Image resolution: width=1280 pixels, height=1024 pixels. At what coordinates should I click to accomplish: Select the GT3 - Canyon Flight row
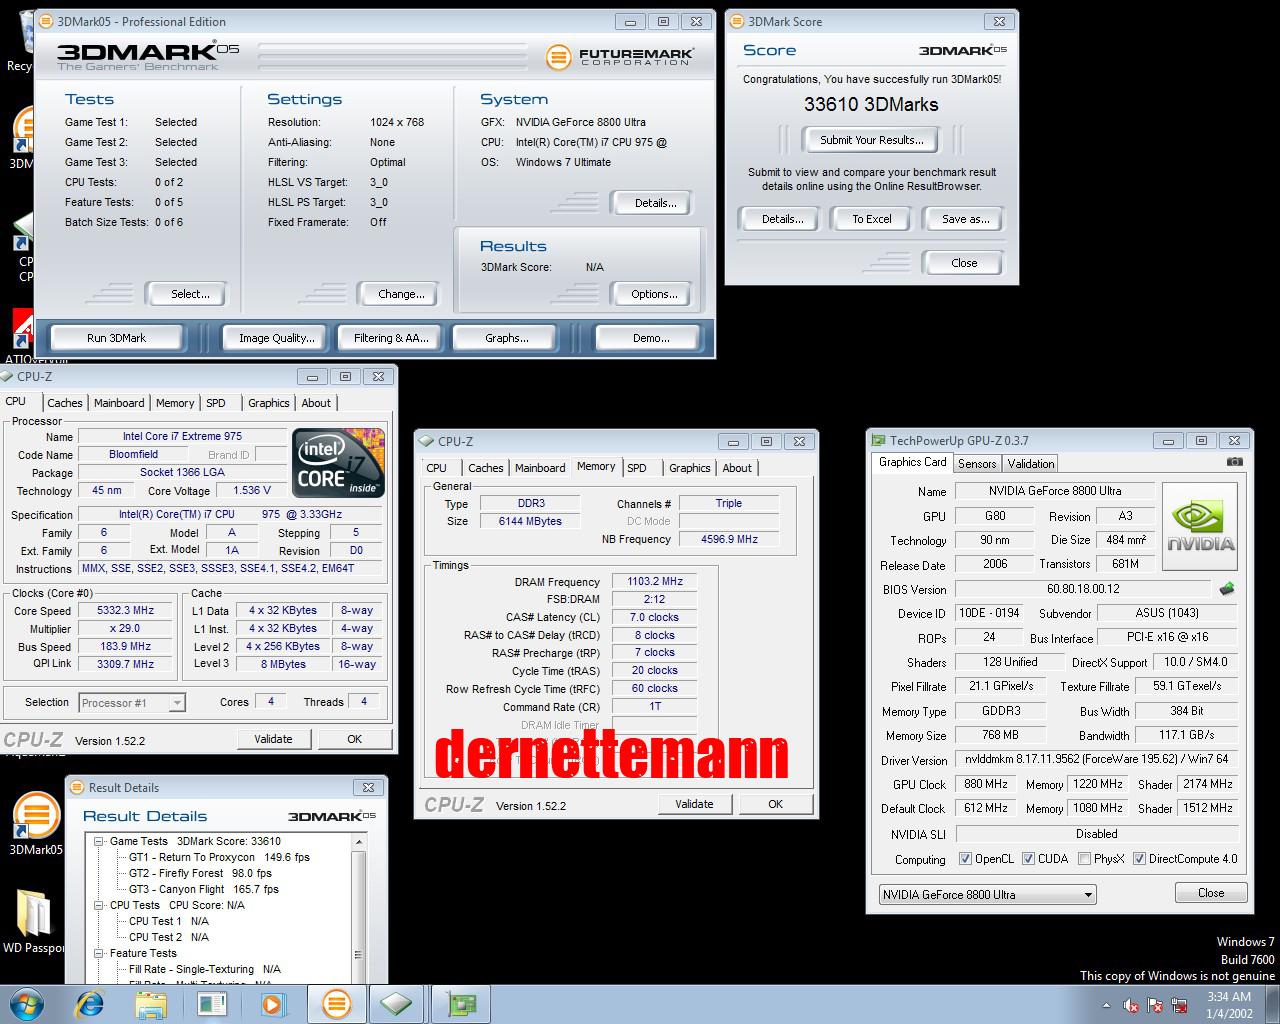(204, 889)
